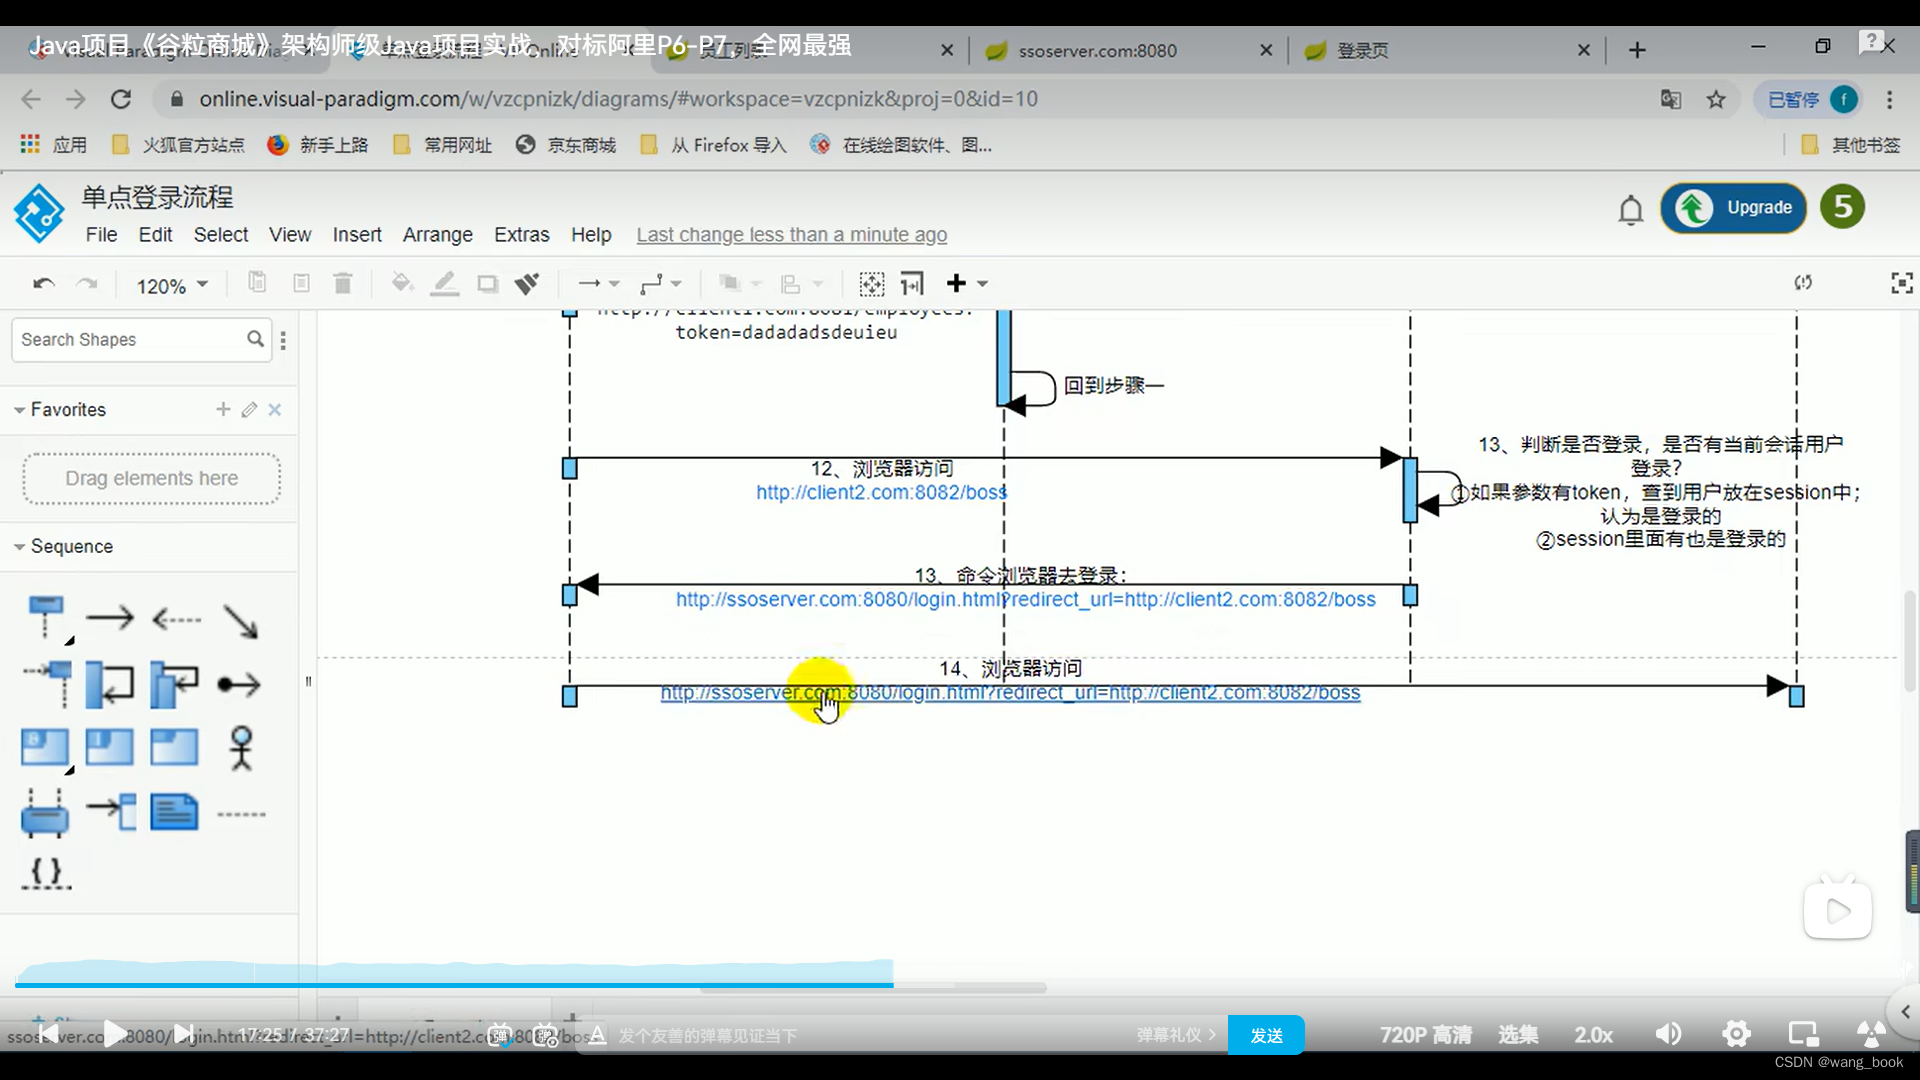The width and height of the screenshot is (1920, 1080).
Task: Open the zoom 120% dropdown
Action: (x=172, y=285)
